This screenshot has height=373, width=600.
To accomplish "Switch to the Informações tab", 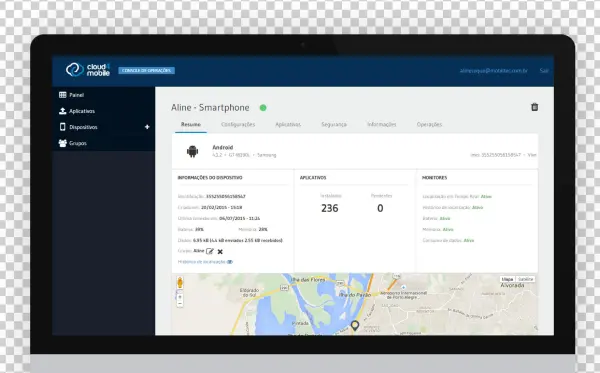I will (x=382, y=124).
